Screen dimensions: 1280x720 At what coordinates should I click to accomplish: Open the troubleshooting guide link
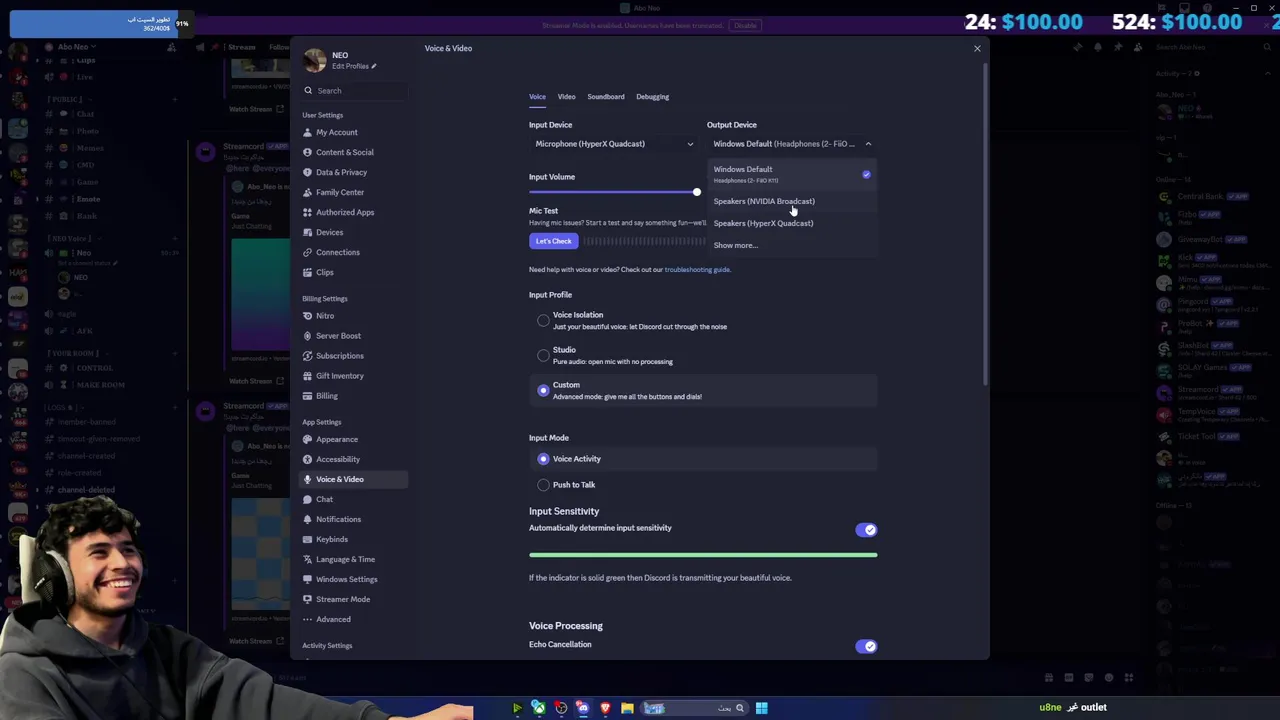click(x=697, y=270)
